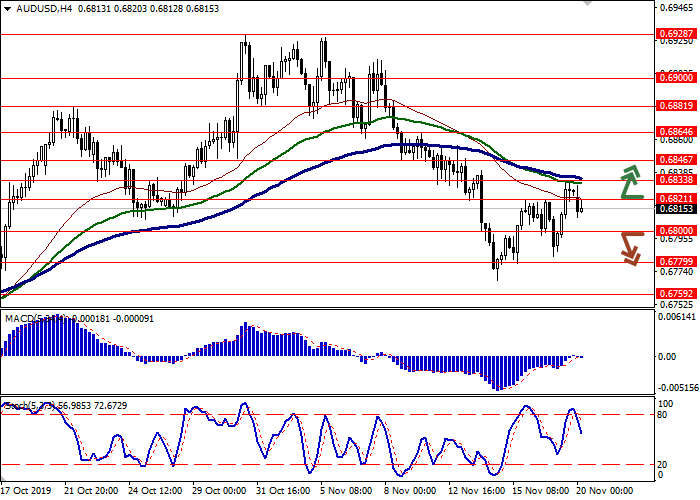Select the 0.68211 price level label

(675, 198)
